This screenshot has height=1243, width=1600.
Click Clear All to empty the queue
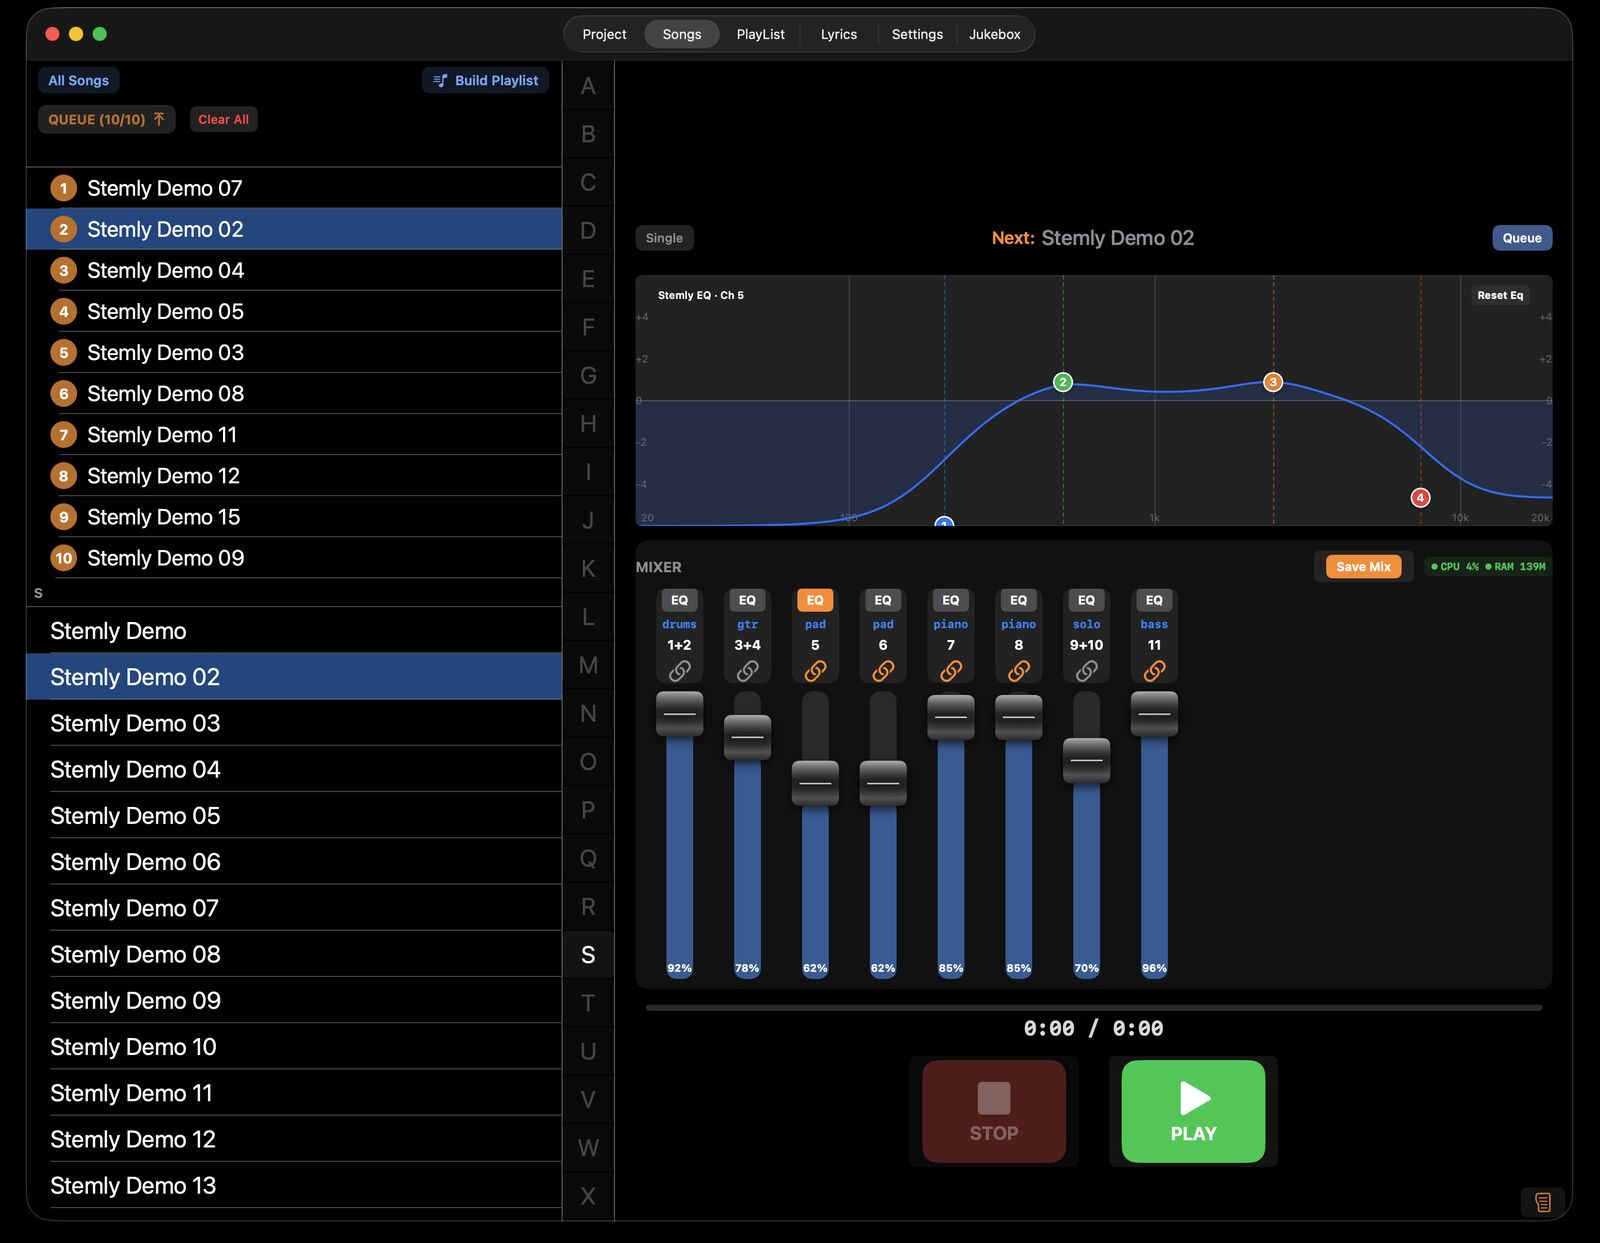click(x=223, y=119)
